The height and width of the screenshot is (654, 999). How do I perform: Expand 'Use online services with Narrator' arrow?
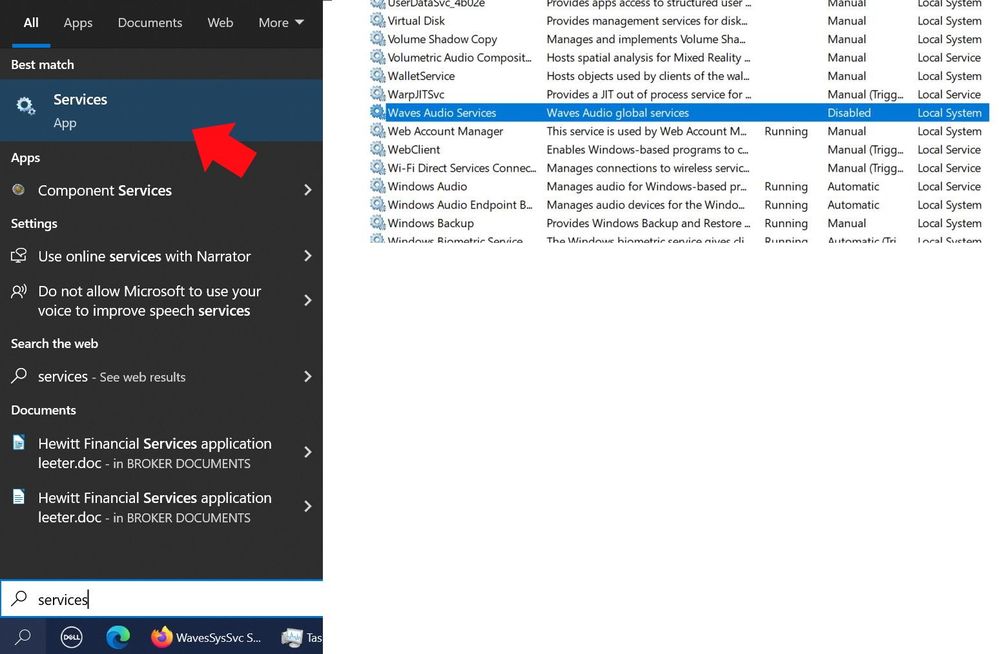[307, 256]
